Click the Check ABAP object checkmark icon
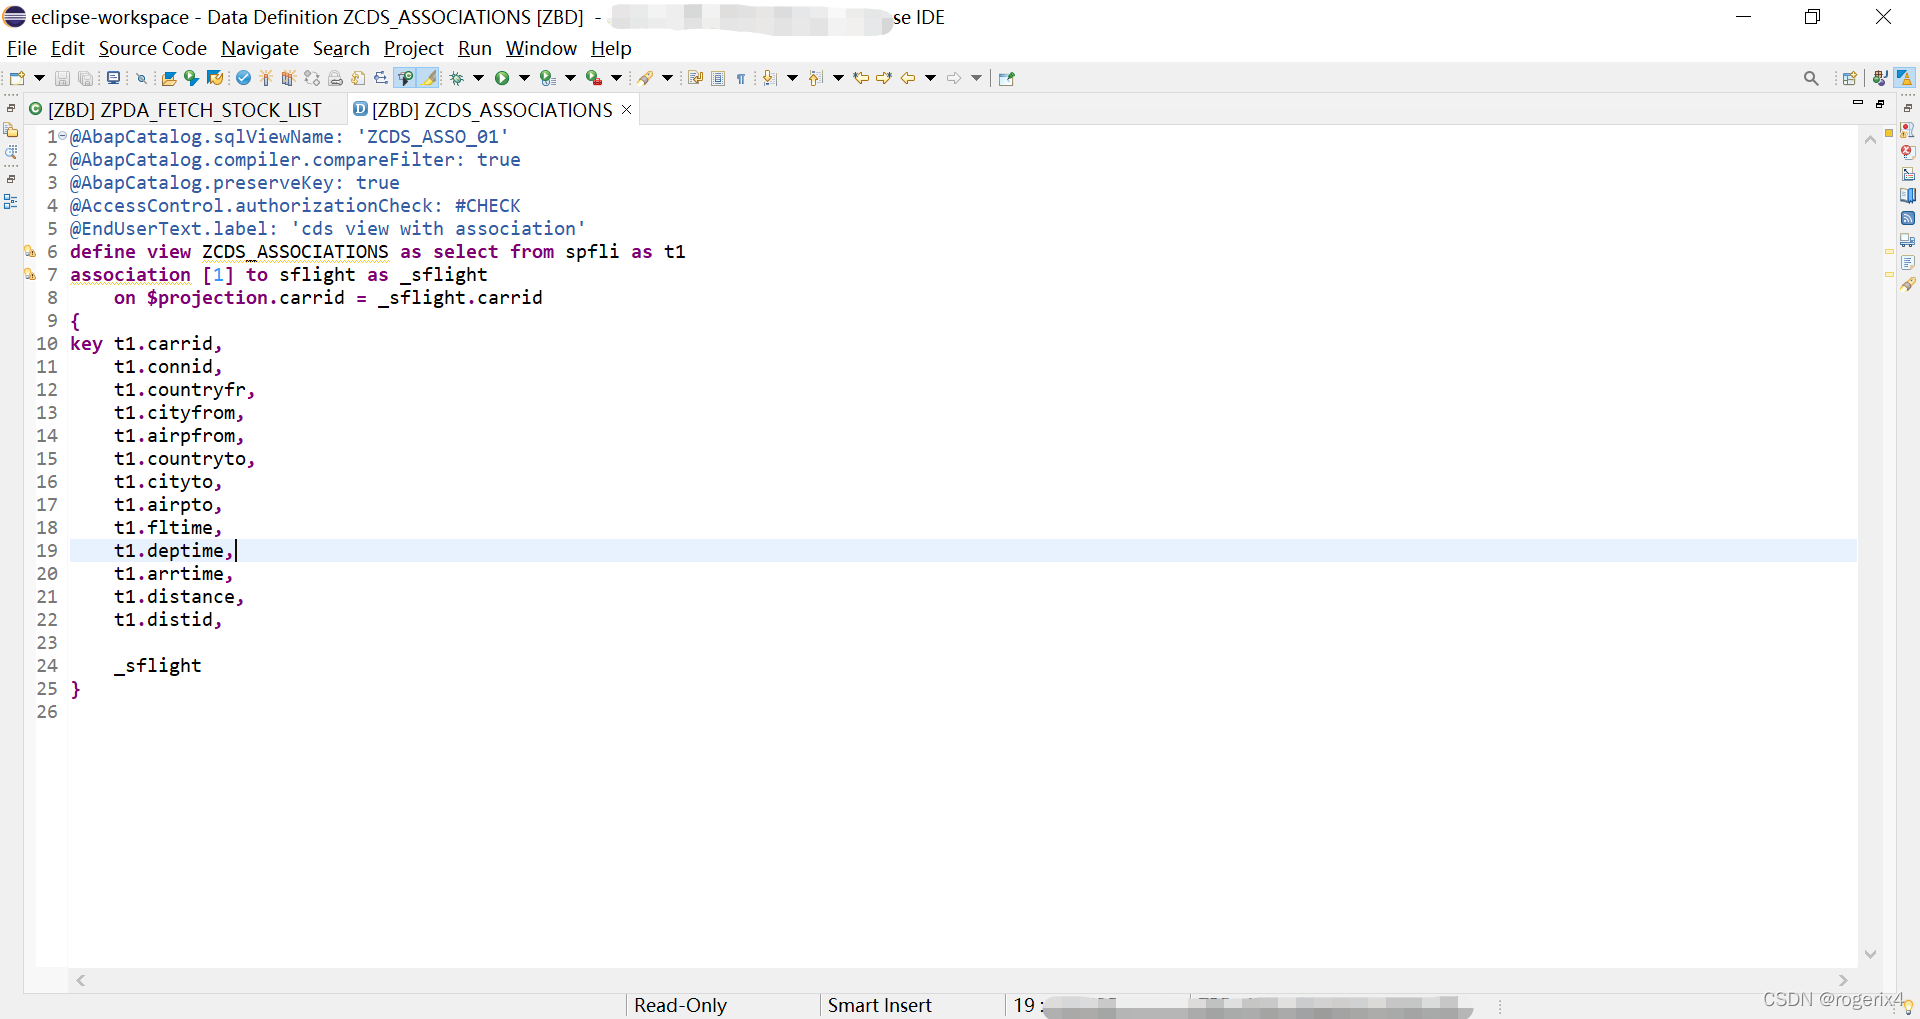The image size is (1920, 1019). tap(243, 78)
